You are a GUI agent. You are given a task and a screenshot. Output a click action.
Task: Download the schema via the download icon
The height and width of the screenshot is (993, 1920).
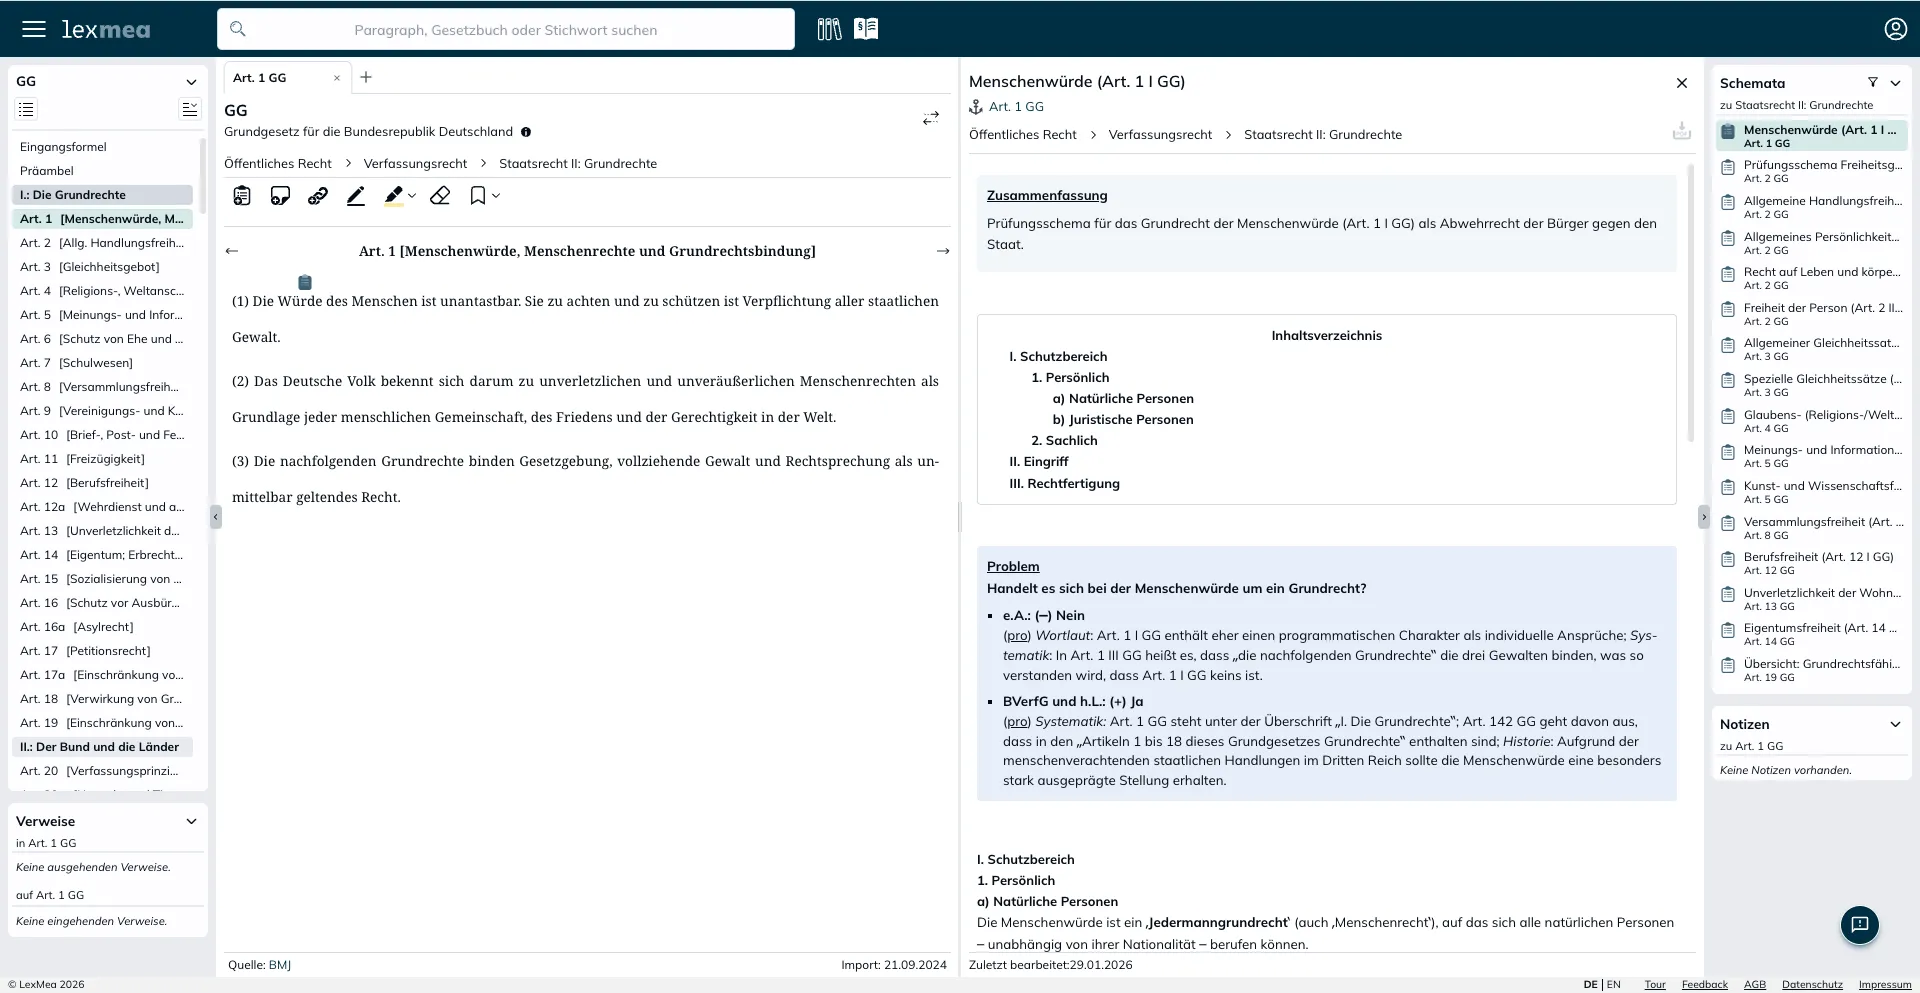[x=1682, y=131]
